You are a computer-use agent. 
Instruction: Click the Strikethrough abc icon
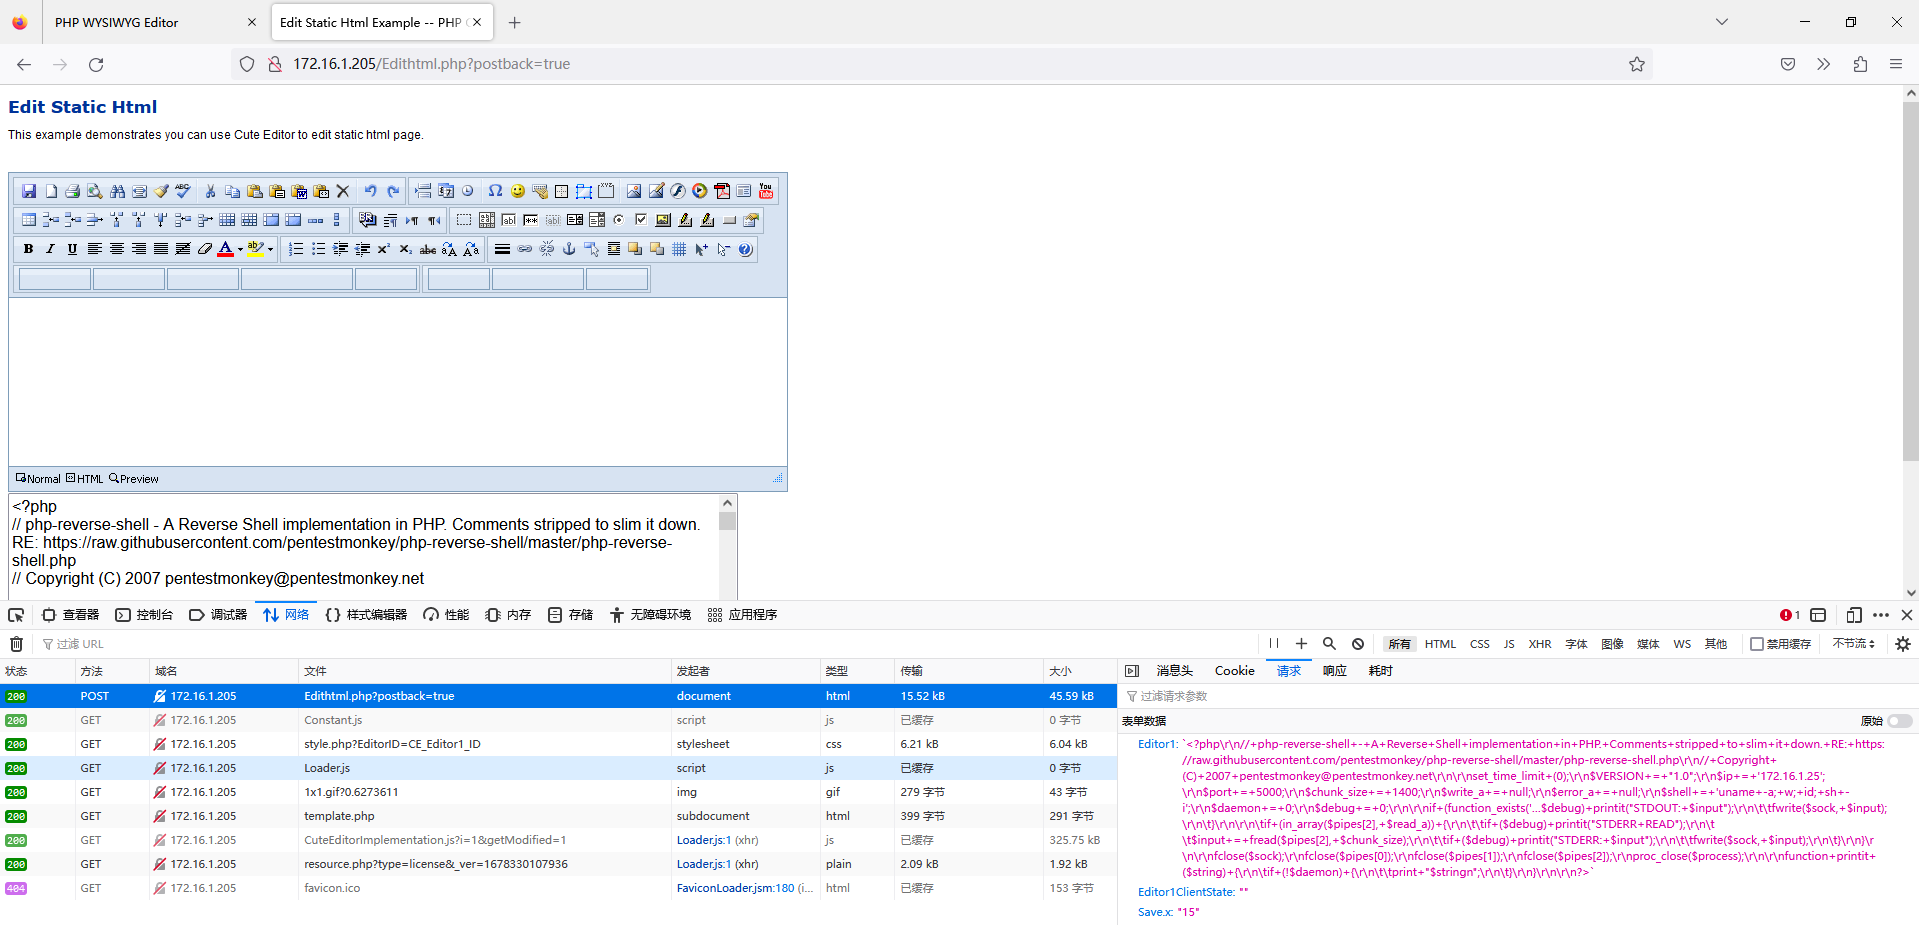click(x=427, y=249)
